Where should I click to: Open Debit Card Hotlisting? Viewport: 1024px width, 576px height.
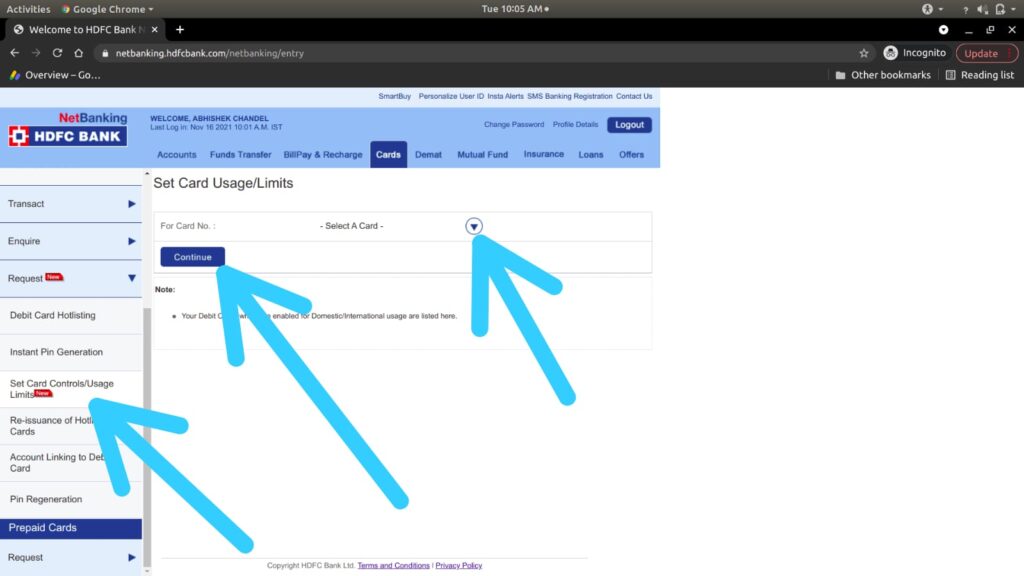click(71, 315)
